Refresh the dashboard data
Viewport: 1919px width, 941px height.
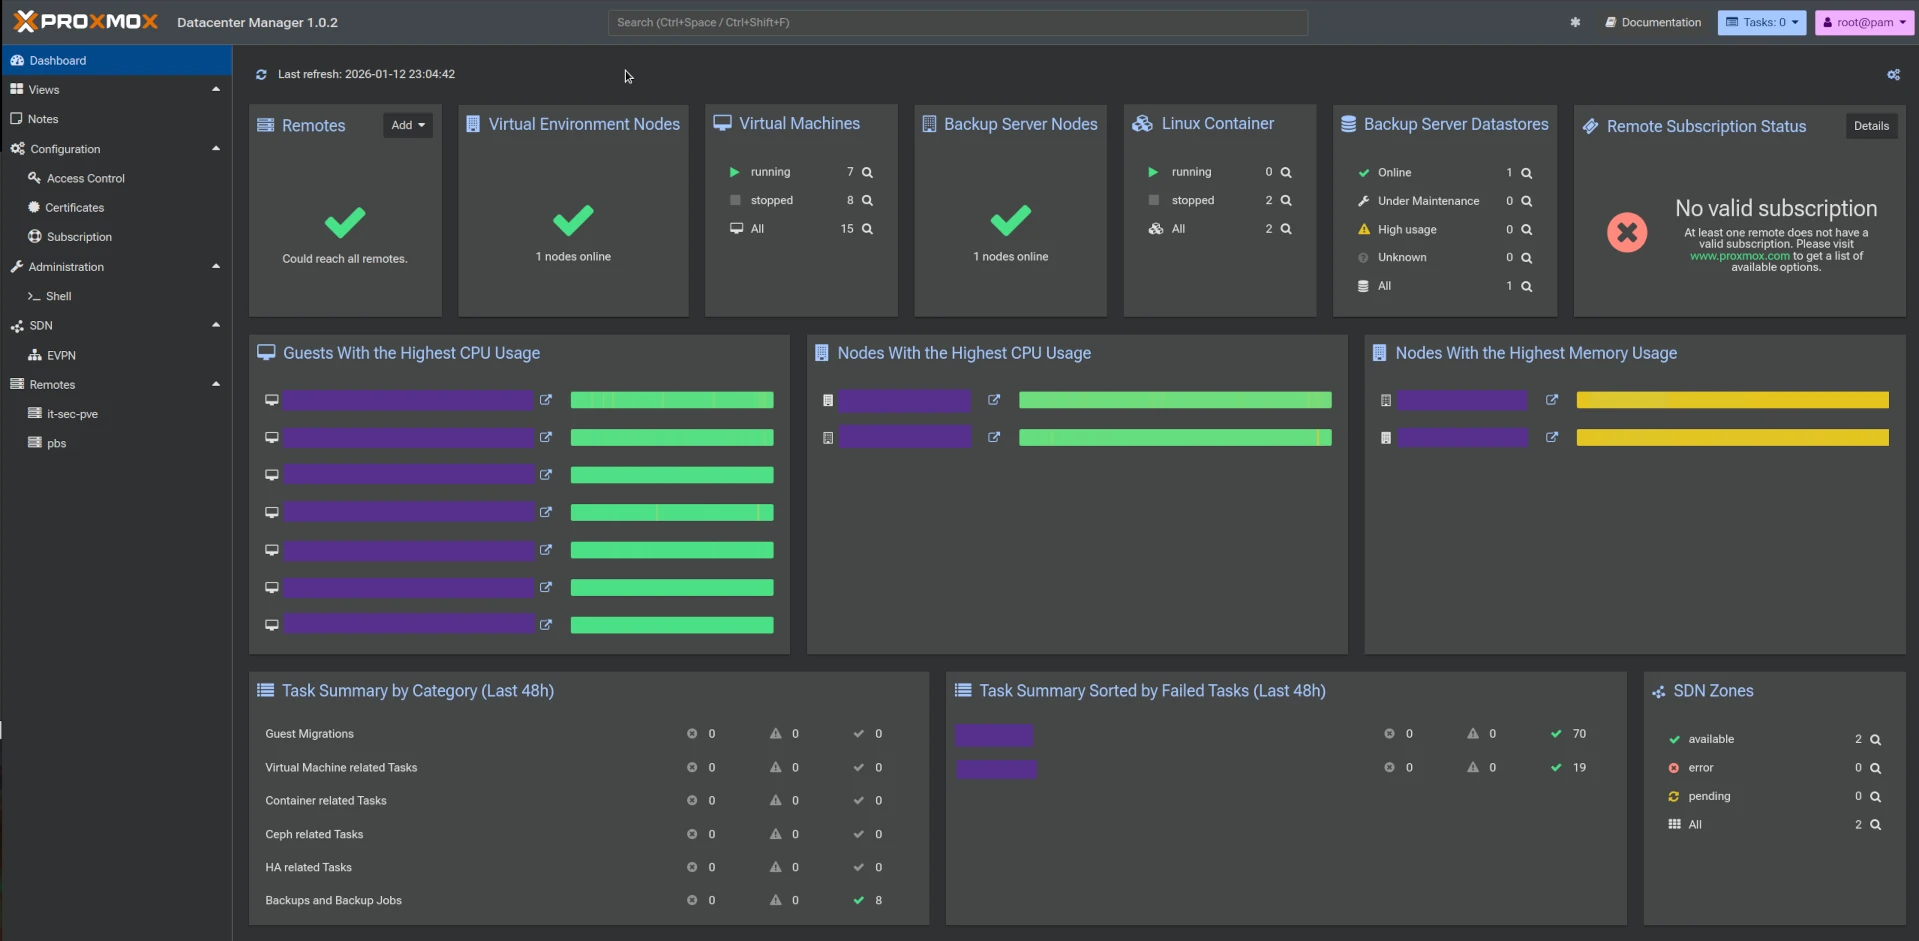click(x=260, y=74)
